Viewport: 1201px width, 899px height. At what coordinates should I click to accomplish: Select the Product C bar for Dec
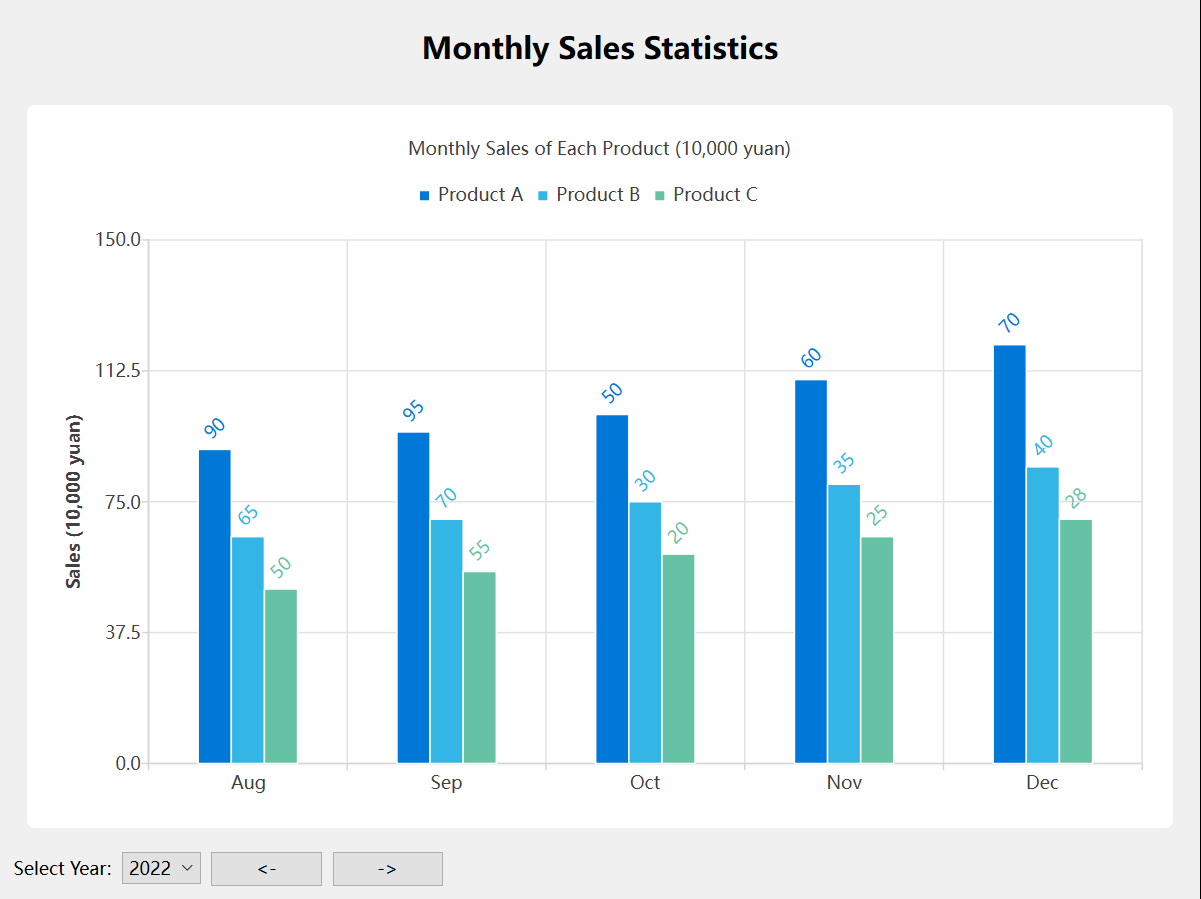[x=1076, y=641]
